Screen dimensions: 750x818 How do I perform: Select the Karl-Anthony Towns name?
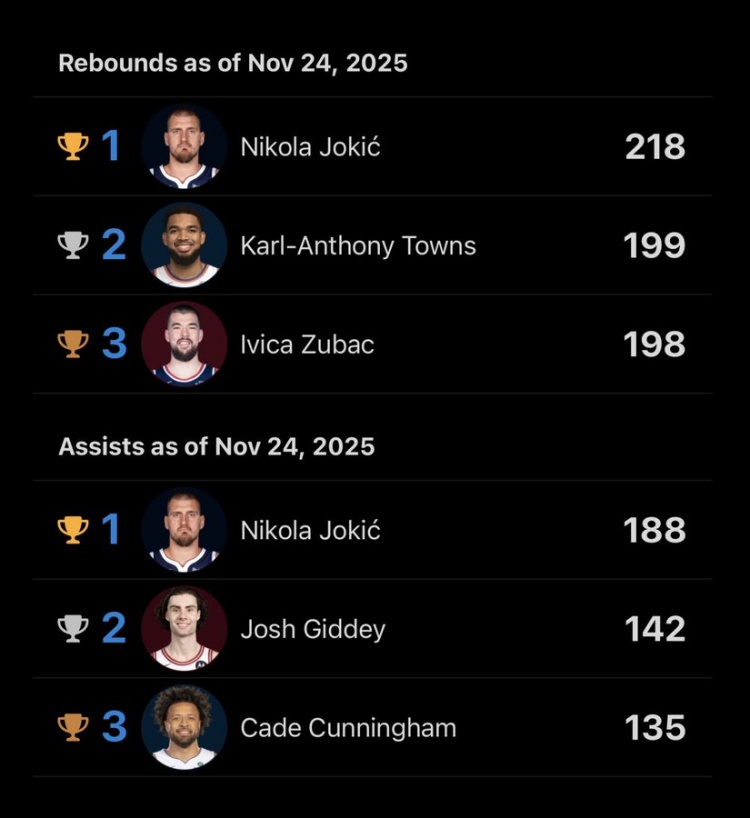coord(358,246)
